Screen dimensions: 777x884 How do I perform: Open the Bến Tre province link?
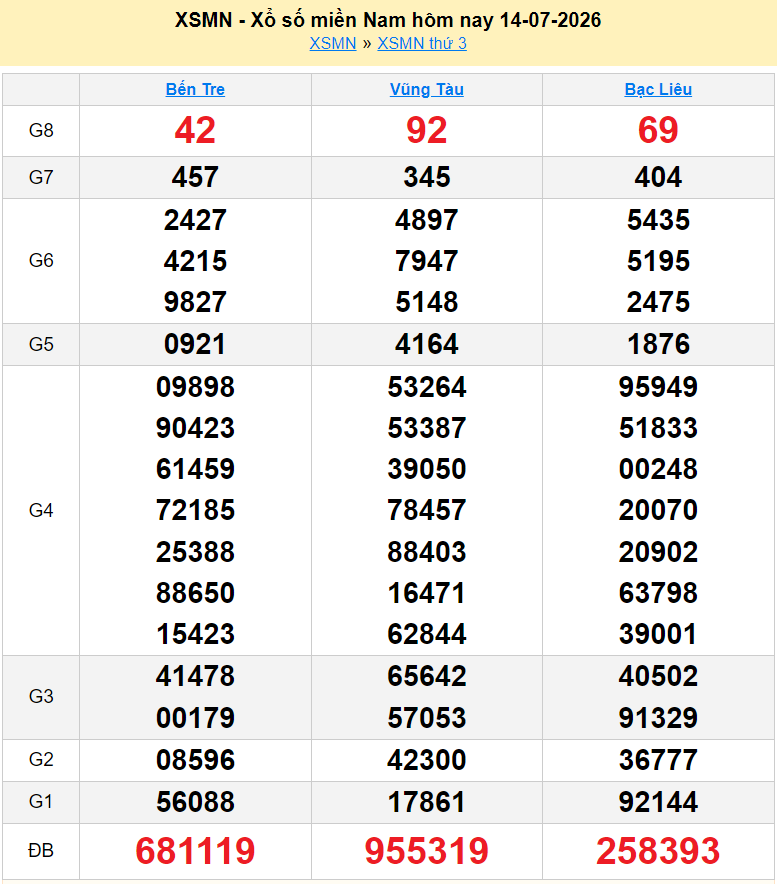click(x=195, y=89)
